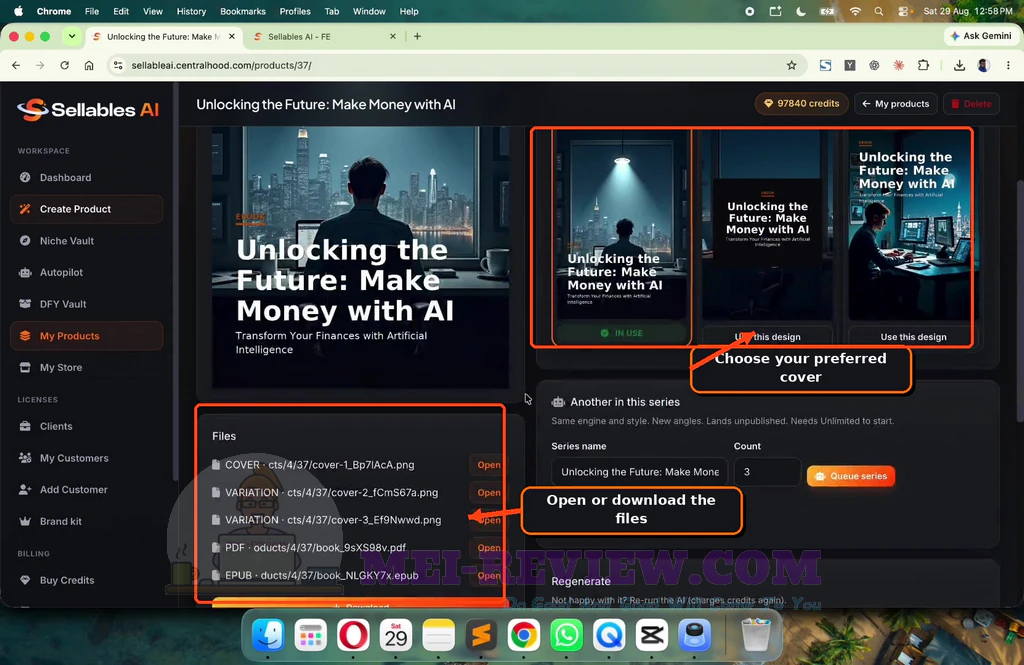Screen dimensions: 1024x665
Task: Open the Bookmarks menu in menu bar
Action: 243,11
